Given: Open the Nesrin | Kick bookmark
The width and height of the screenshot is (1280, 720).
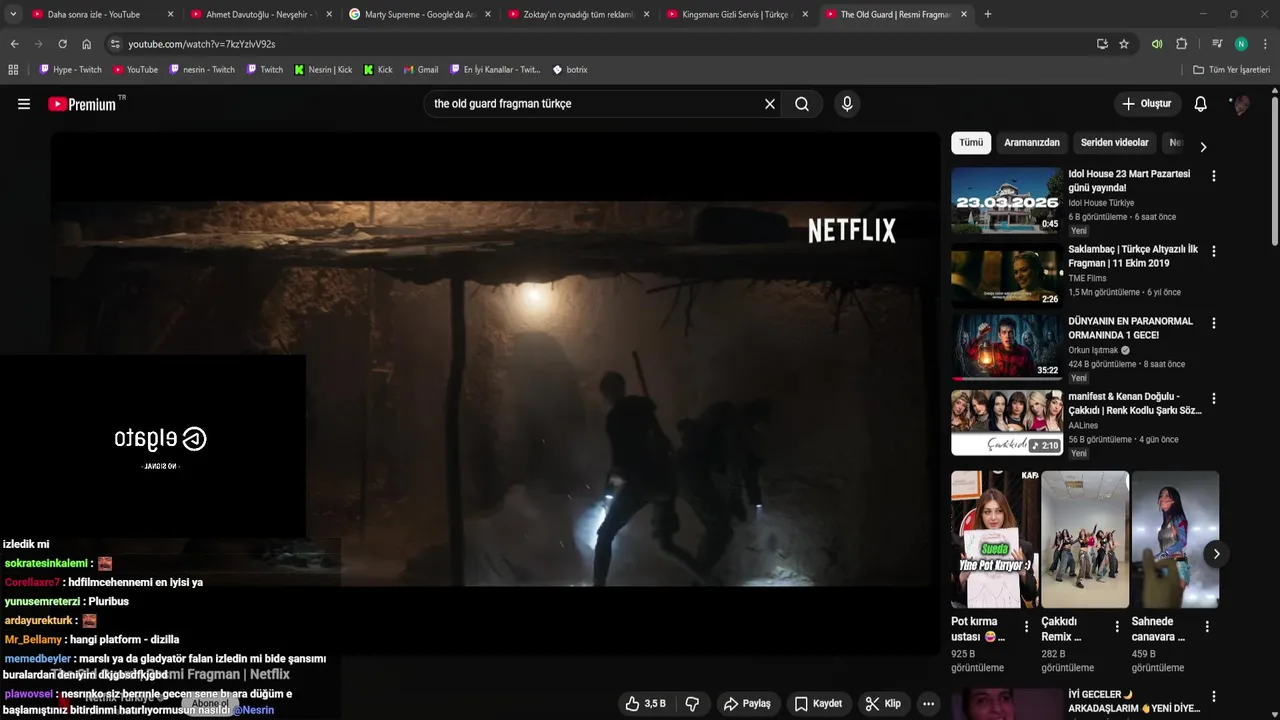Looking at the screenshot, I should pos(323,70).
